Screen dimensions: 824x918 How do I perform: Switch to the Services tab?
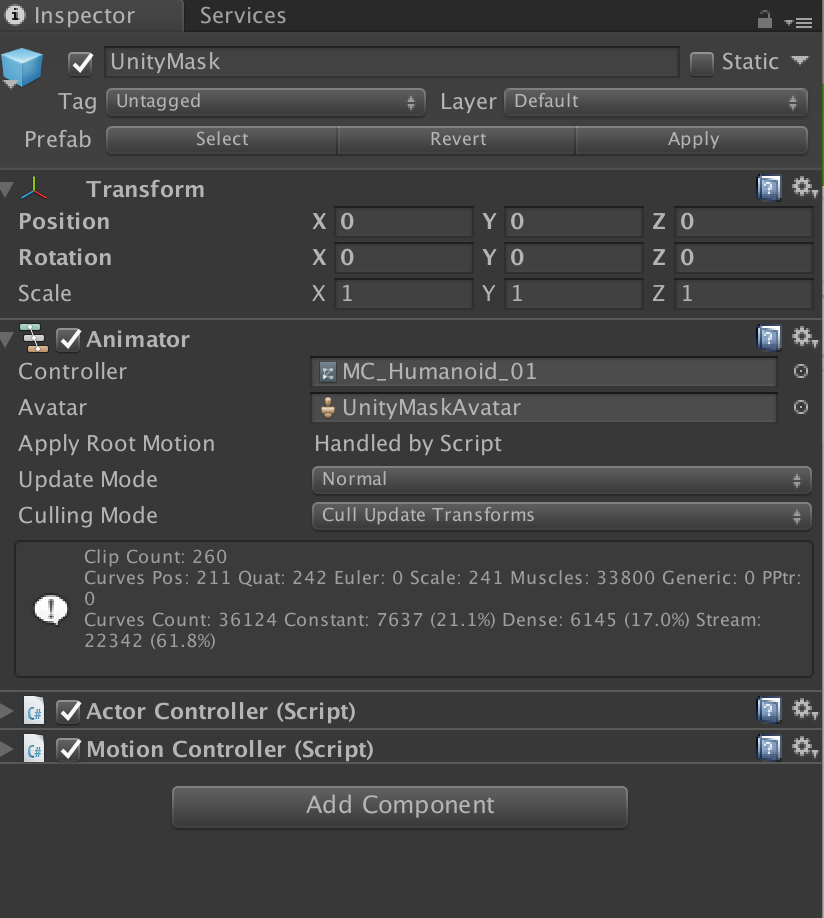(240, 15)
